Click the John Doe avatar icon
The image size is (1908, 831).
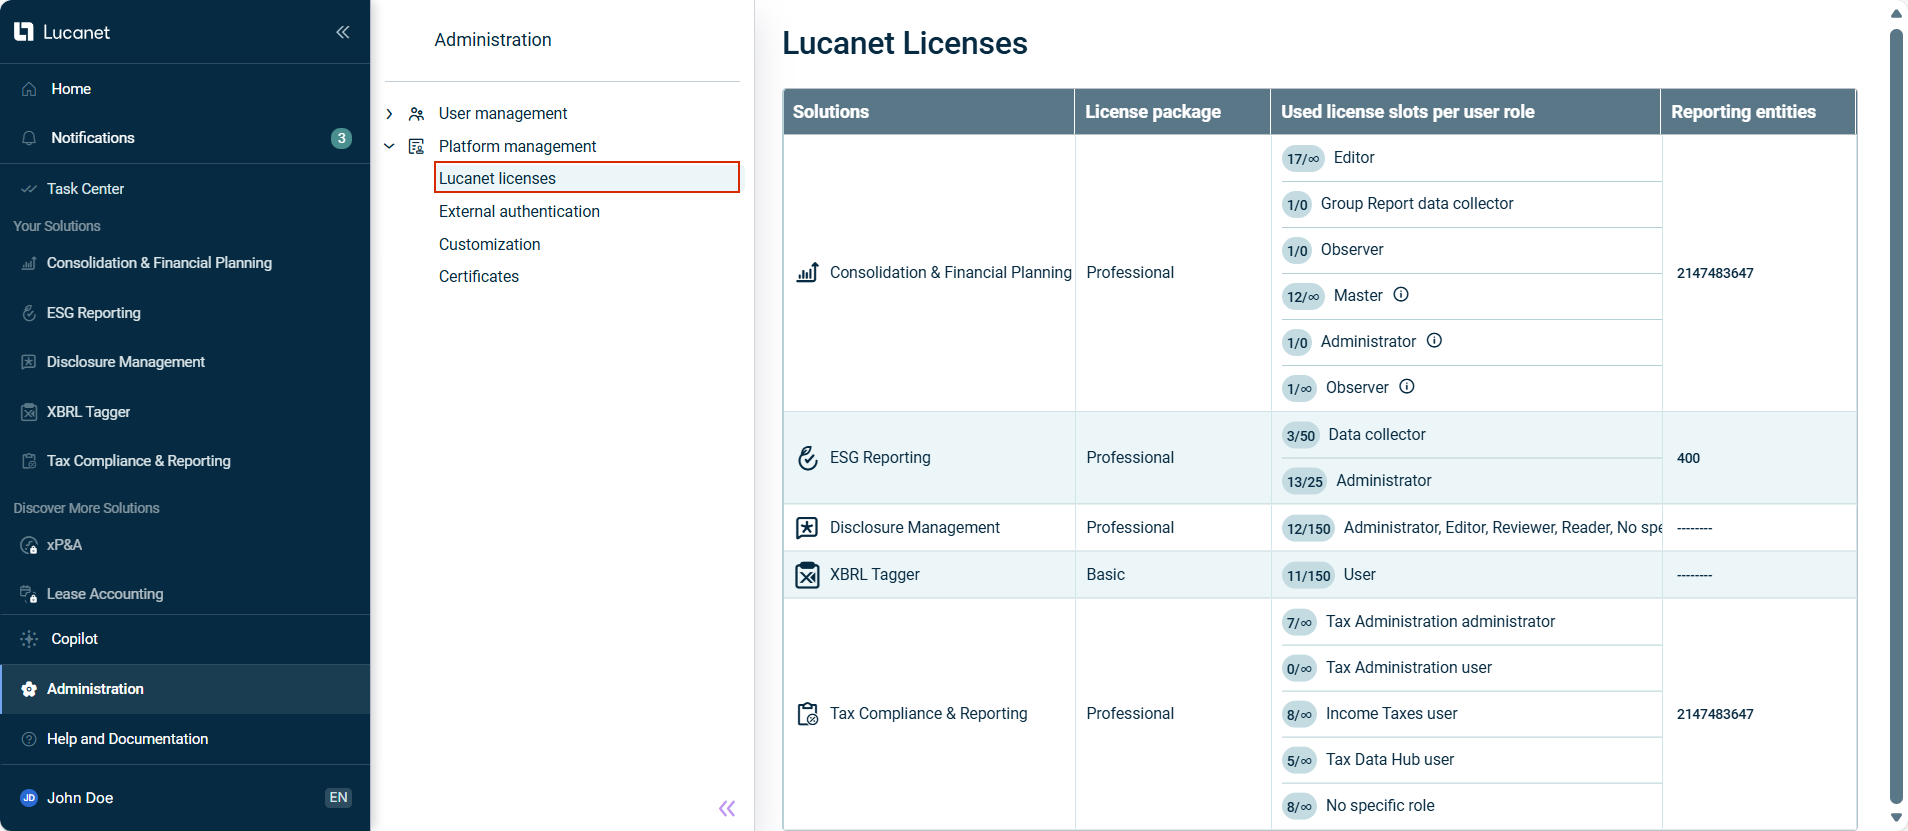[x=29, y=798]
